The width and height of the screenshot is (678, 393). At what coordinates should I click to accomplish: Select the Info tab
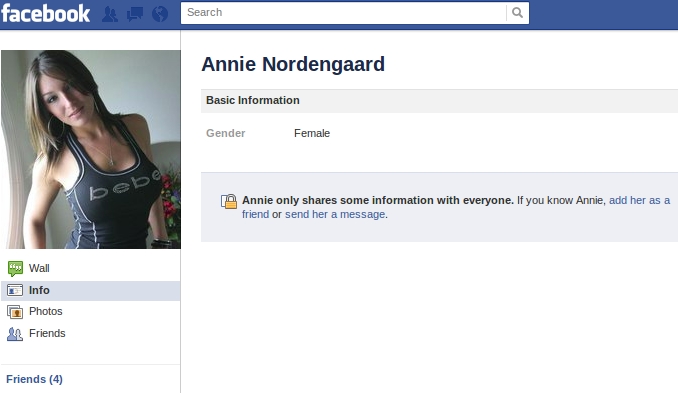pos(90,291)
